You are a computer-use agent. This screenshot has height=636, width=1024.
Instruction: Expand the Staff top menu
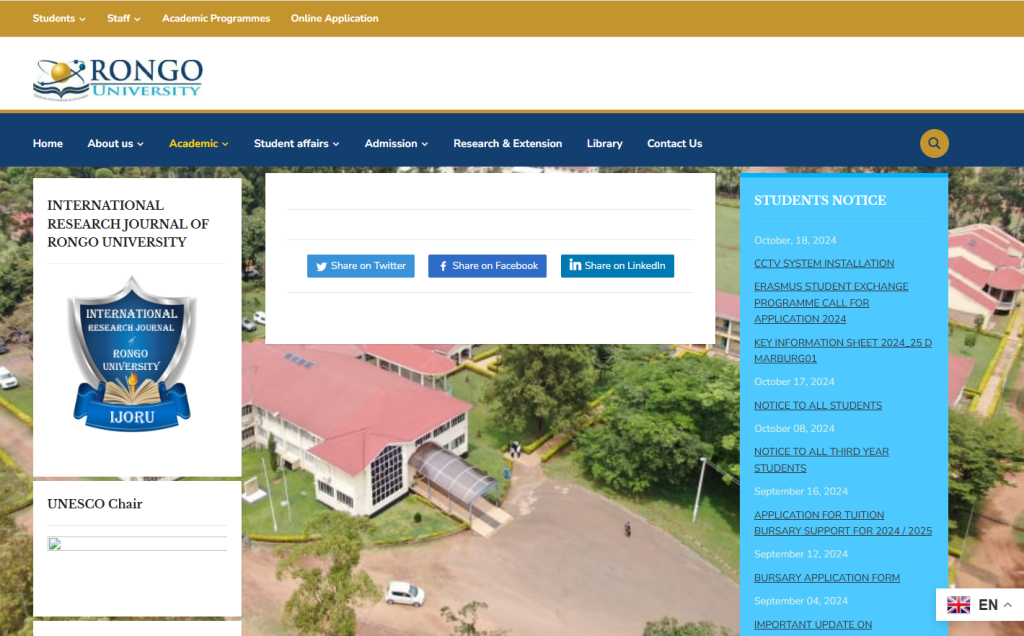pos(124,18)
